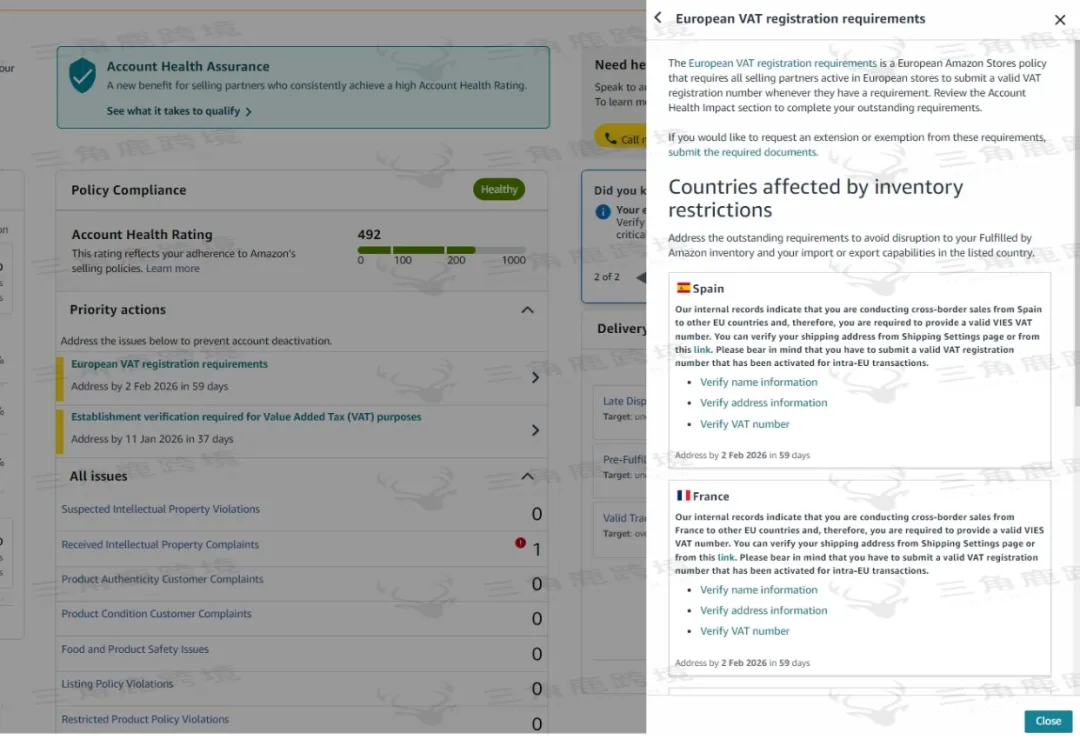Verify VAT number for France

tap(745, 631)
